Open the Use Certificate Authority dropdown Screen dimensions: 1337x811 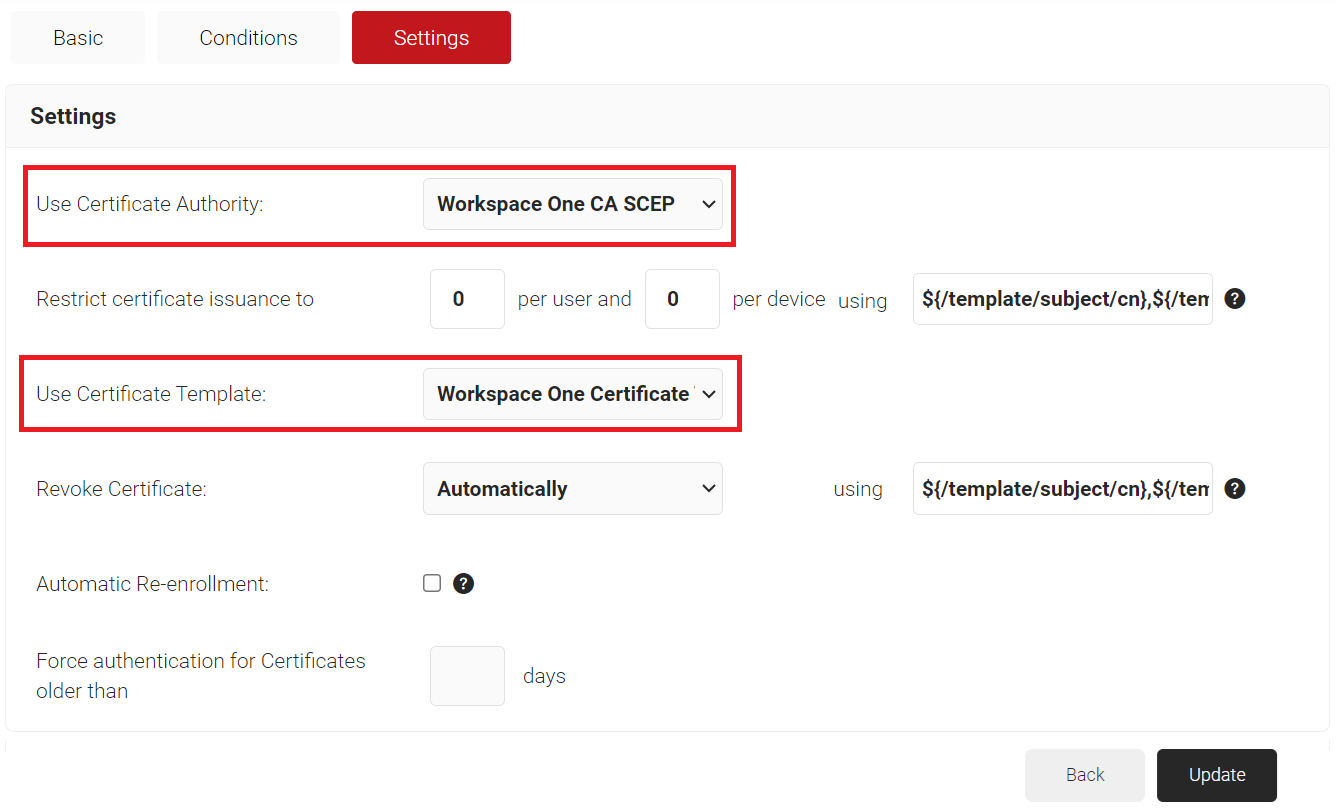tap(573, 204)
